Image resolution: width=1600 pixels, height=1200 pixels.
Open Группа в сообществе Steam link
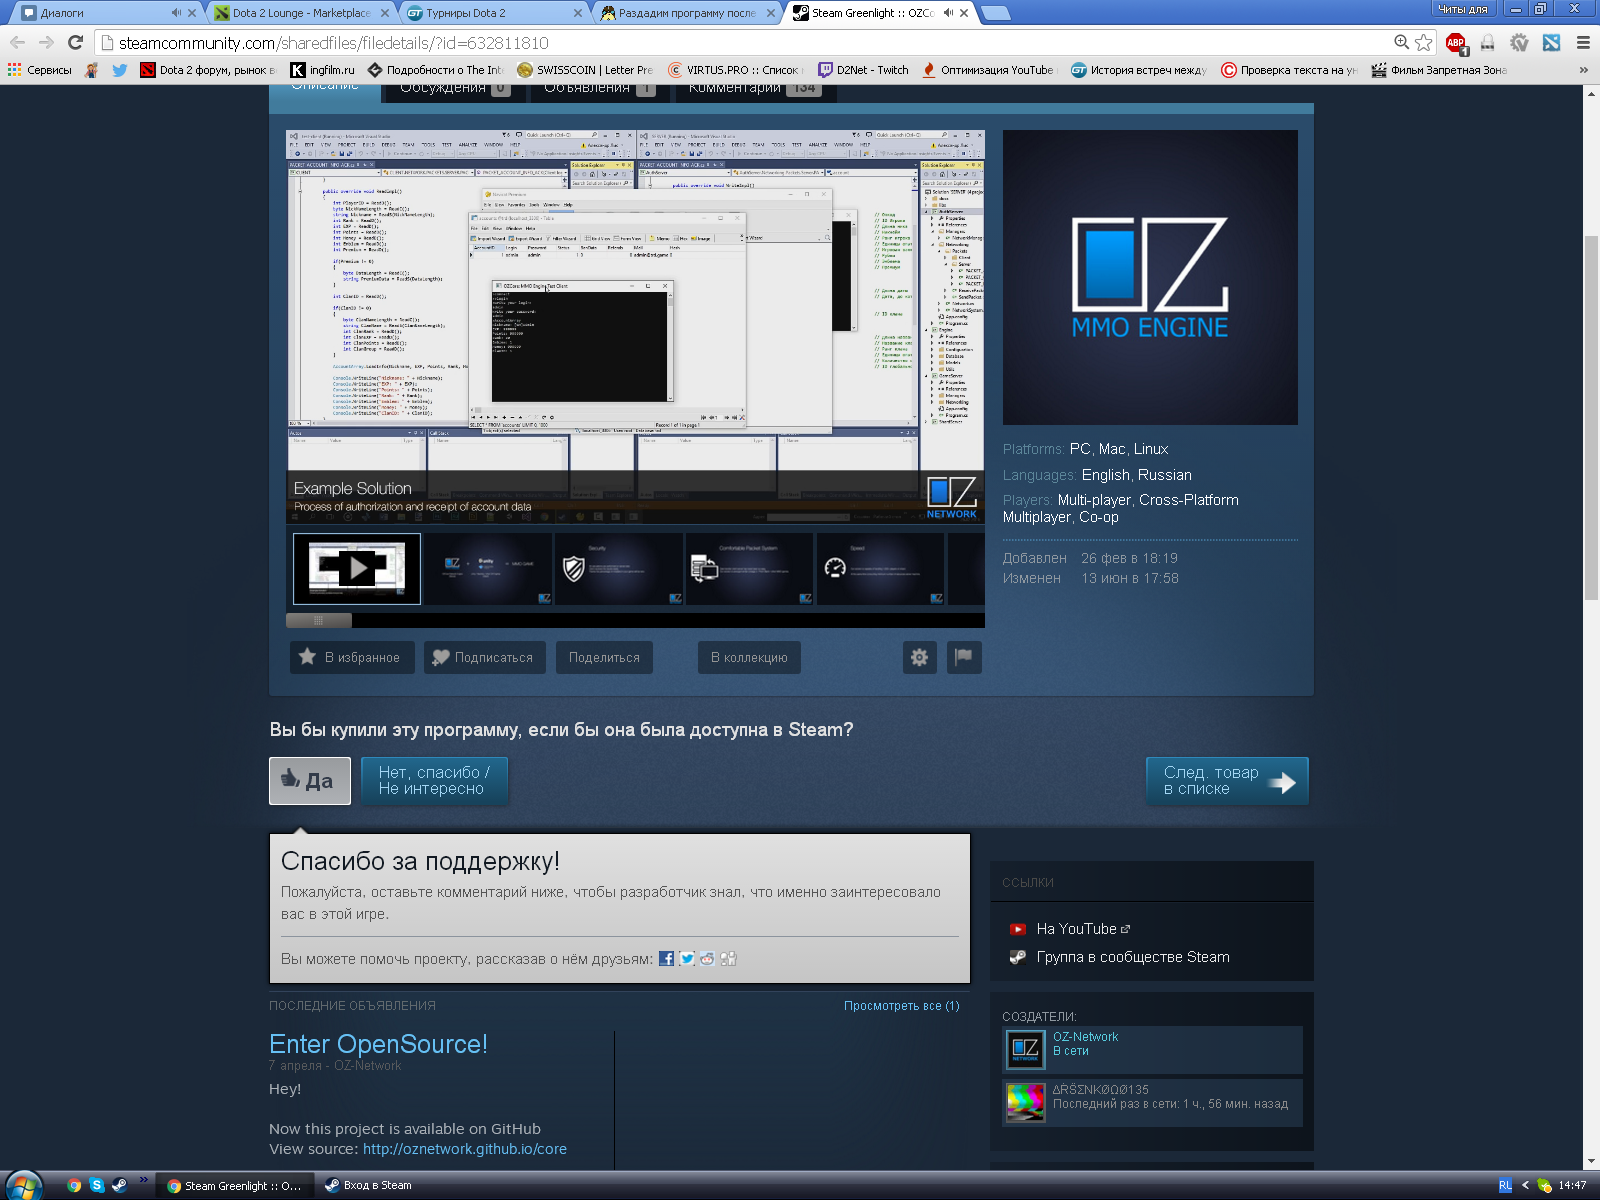tap(1133, 957)
